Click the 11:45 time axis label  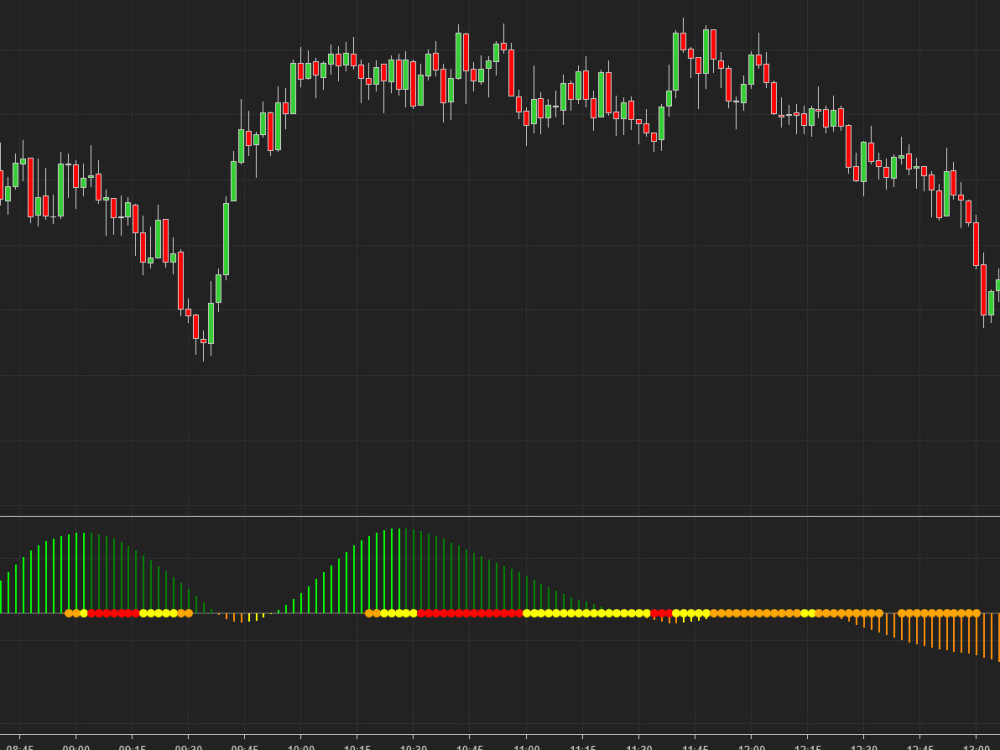pos(695,747)
